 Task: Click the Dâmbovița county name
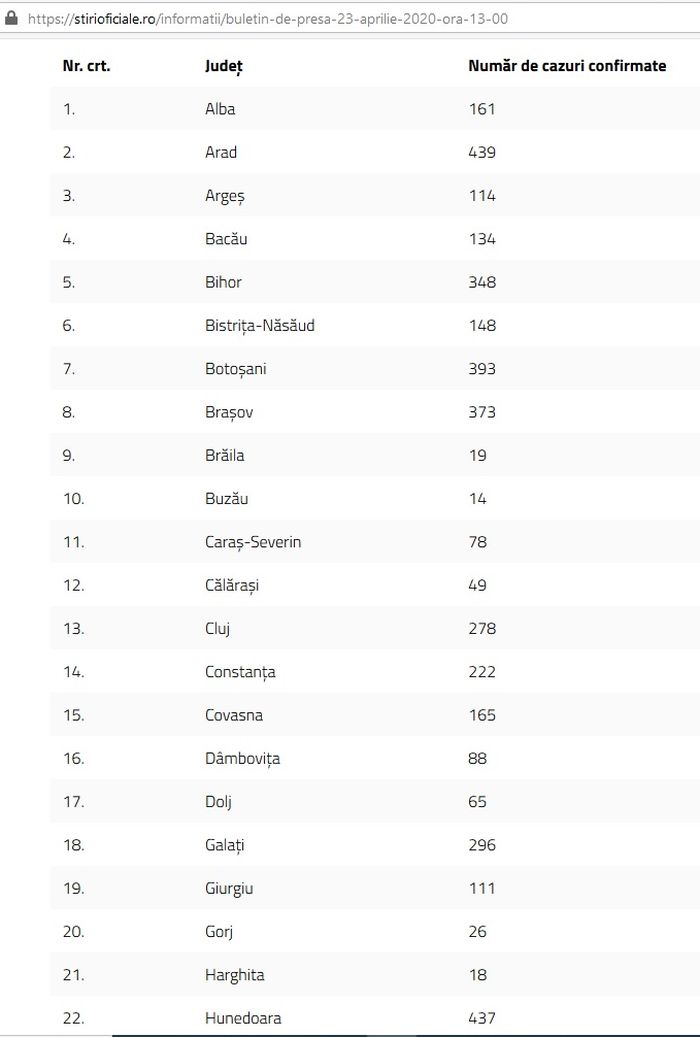point(242,759)
